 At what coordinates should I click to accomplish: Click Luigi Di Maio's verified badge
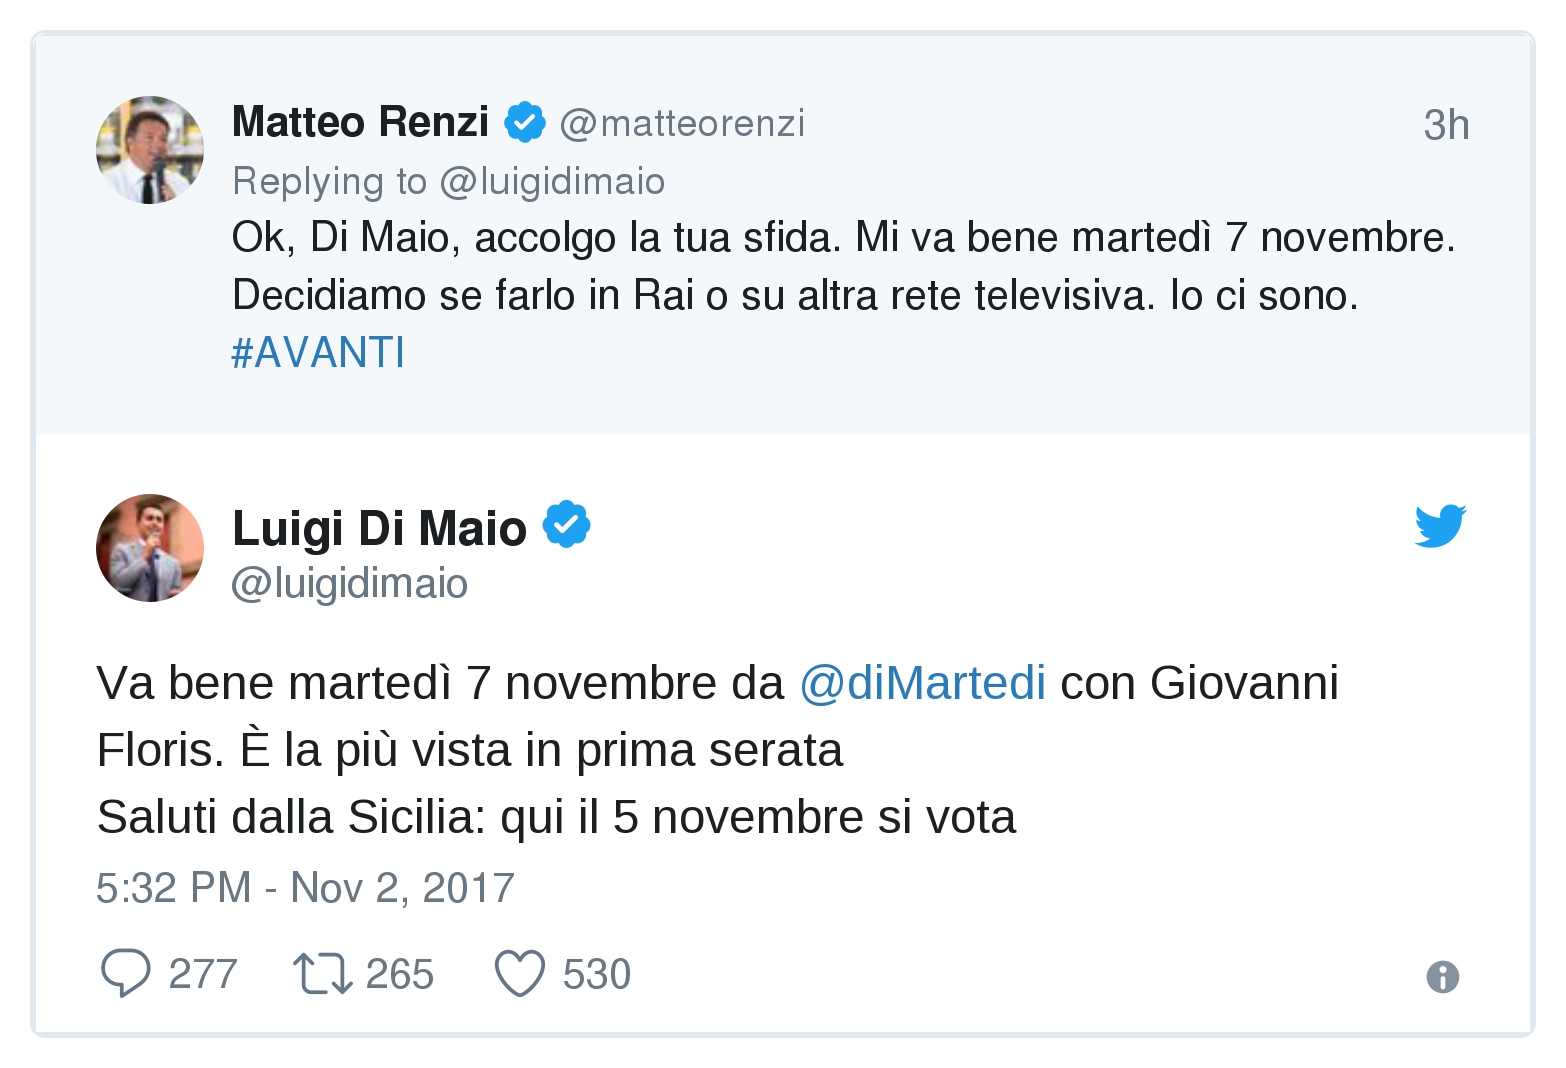point(566,525)
